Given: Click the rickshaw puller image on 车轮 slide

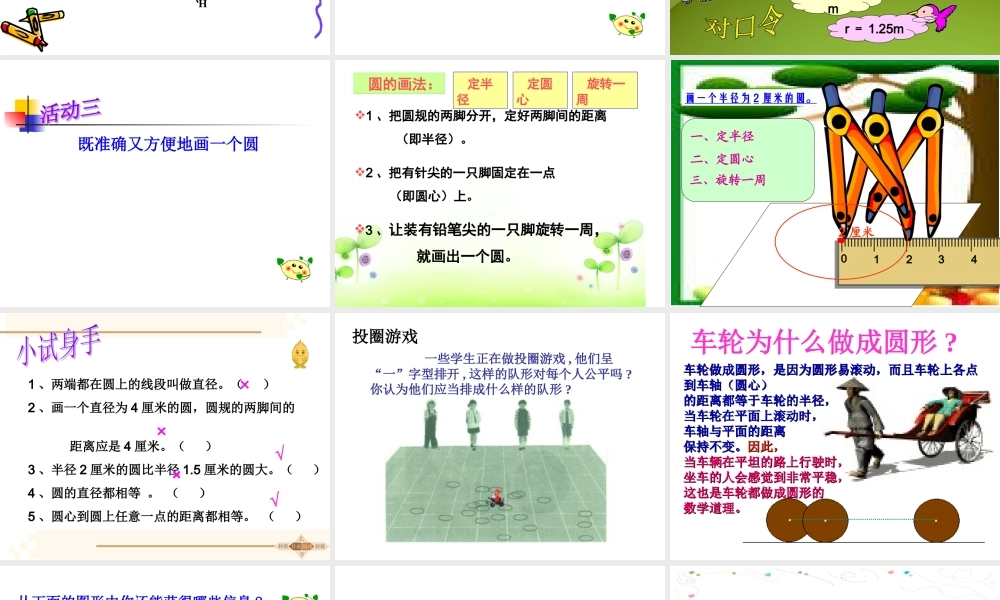Looking at the screenshot, I should tap(862, 428).
